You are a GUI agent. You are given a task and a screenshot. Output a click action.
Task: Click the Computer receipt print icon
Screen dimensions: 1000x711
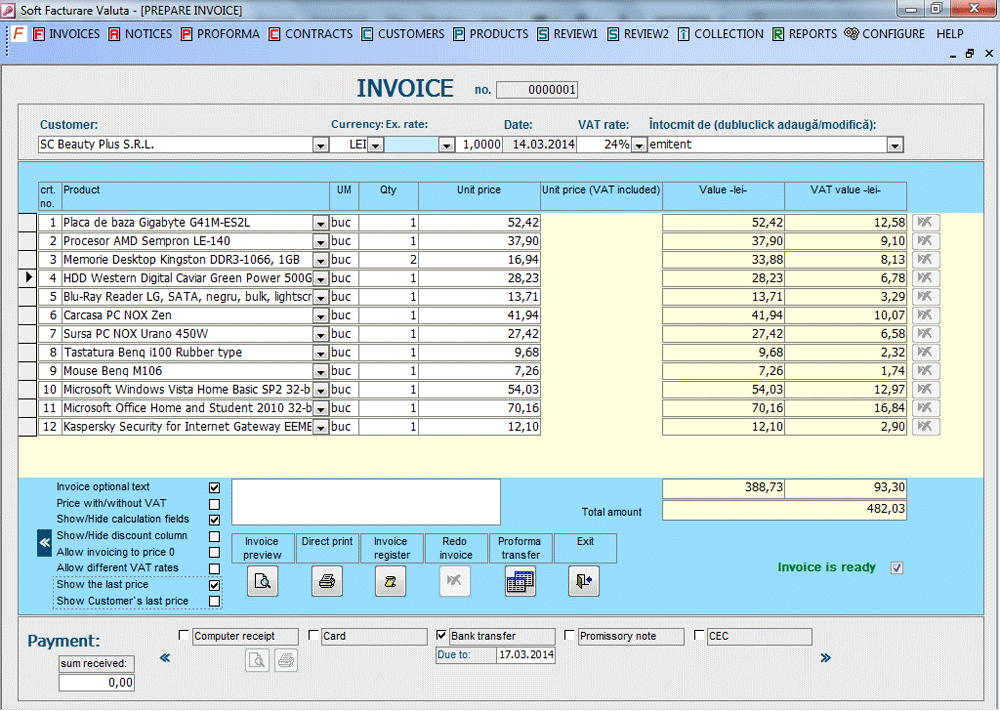(286, 660)
